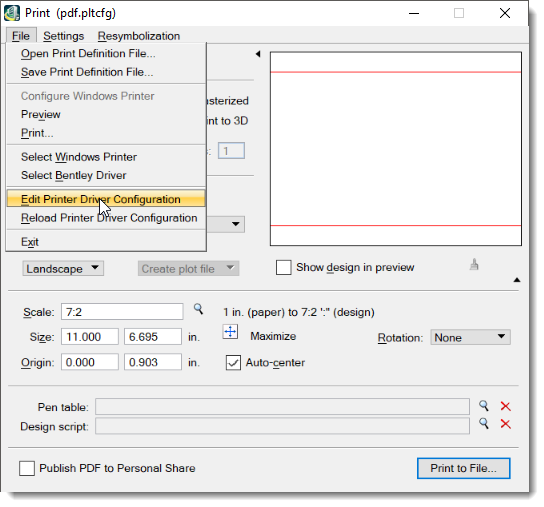Remove the Design script with red X
Viewport: 544px width, 507px height.
pyautogui.click(x=505, y=424)
